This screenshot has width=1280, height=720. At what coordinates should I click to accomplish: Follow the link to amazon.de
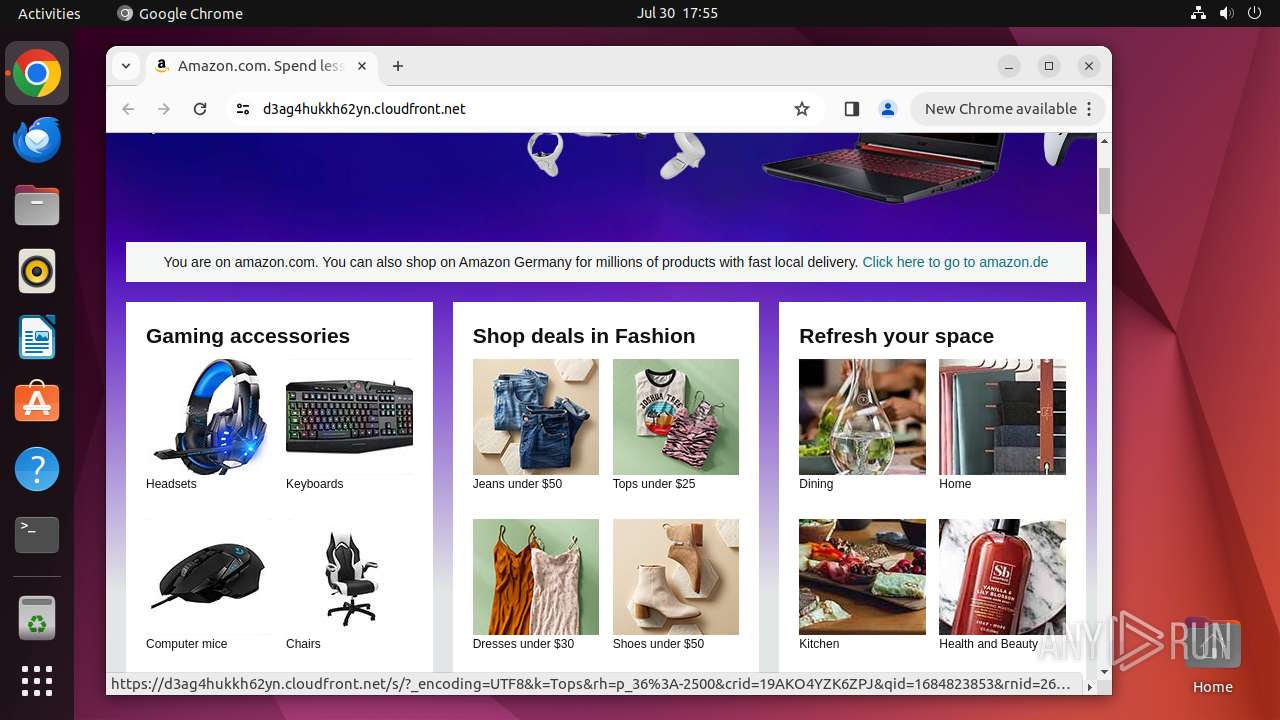pyautogui.click(x=955, y=262)
